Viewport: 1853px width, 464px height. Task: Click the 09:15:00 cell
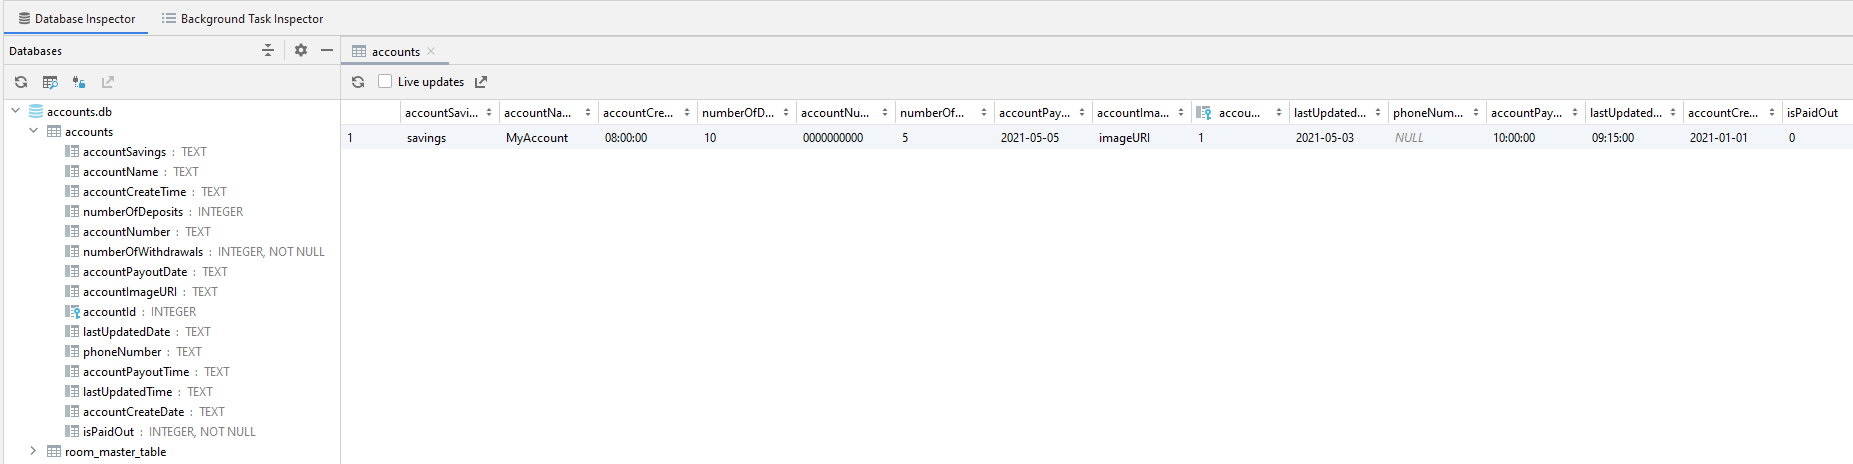click(x=1634, y=138)
